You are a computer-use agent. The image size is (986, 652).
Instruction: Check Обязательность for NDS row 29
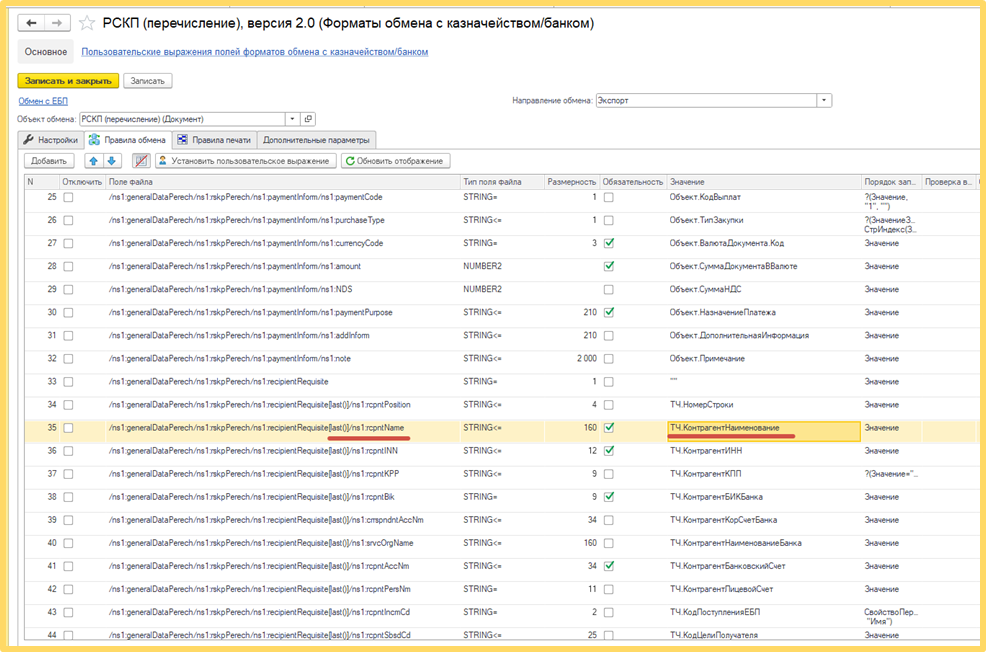coord(609,290)
